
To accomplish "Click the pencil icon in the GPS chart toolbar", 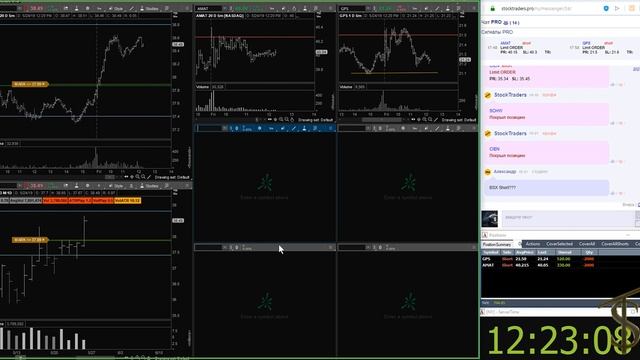I will coord(437,8).
